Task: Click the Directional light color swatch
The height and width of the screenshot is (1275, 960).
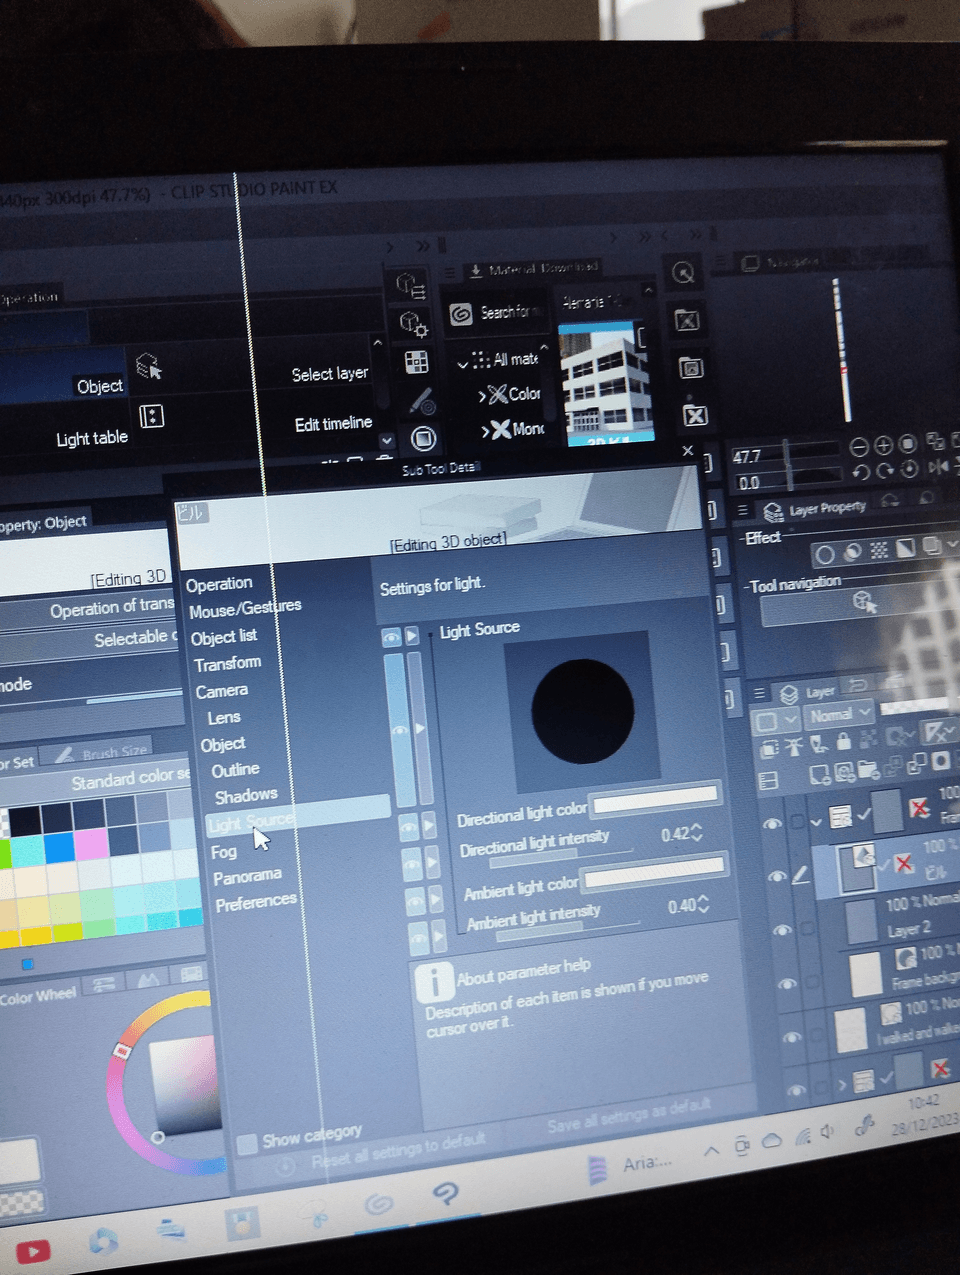Action: (x=656, y=799)
